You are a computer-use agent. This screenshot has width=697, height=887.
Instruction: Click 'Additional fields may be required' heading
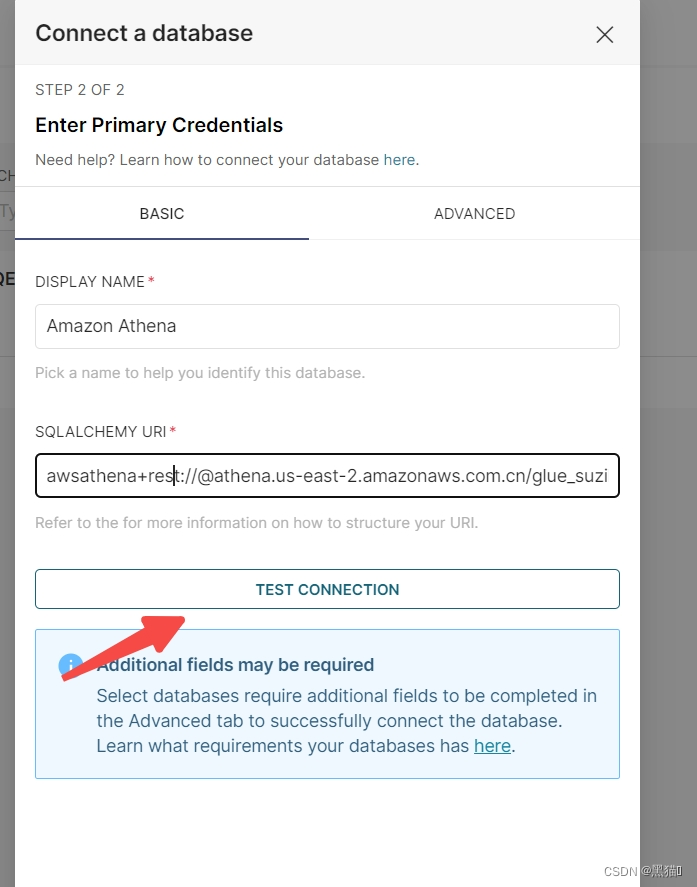[x=235, y=665]
